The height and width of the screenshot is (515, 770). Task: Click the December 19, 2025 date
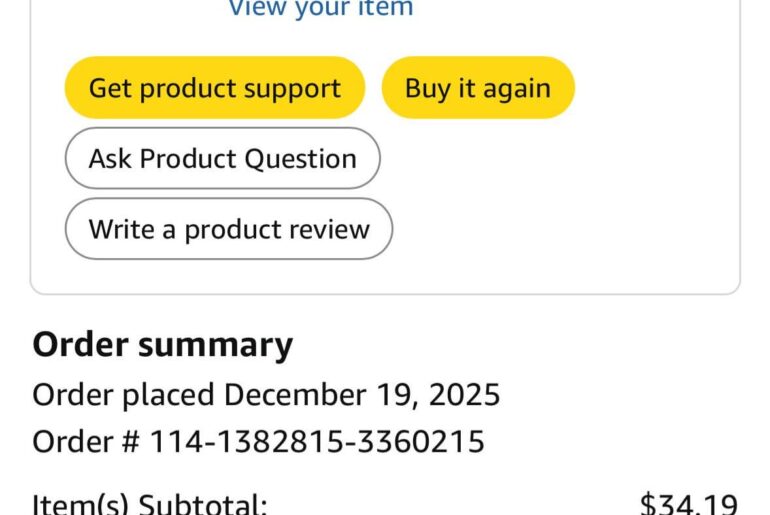(x=362, y=395)
